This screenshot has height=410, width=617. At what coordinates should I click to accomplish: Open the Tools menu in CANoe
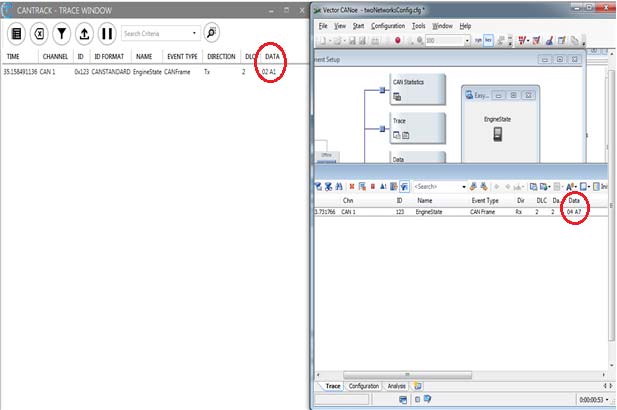[419, 26]
